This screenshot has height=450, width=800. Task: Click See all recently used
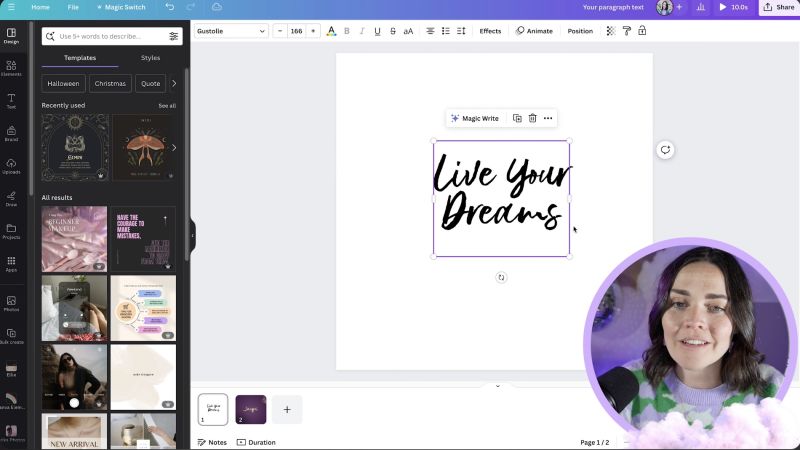tap(167, 106)
